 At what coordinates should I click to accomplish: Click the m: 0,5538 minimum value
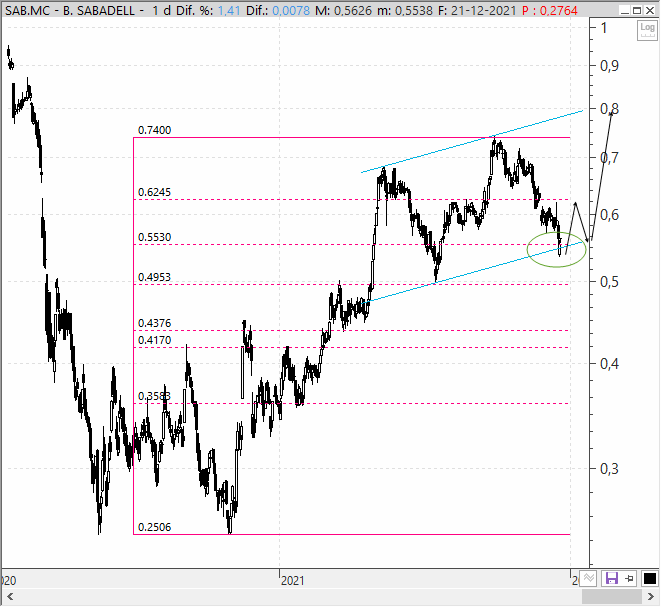pyautogui.click(x=406, y=10)
